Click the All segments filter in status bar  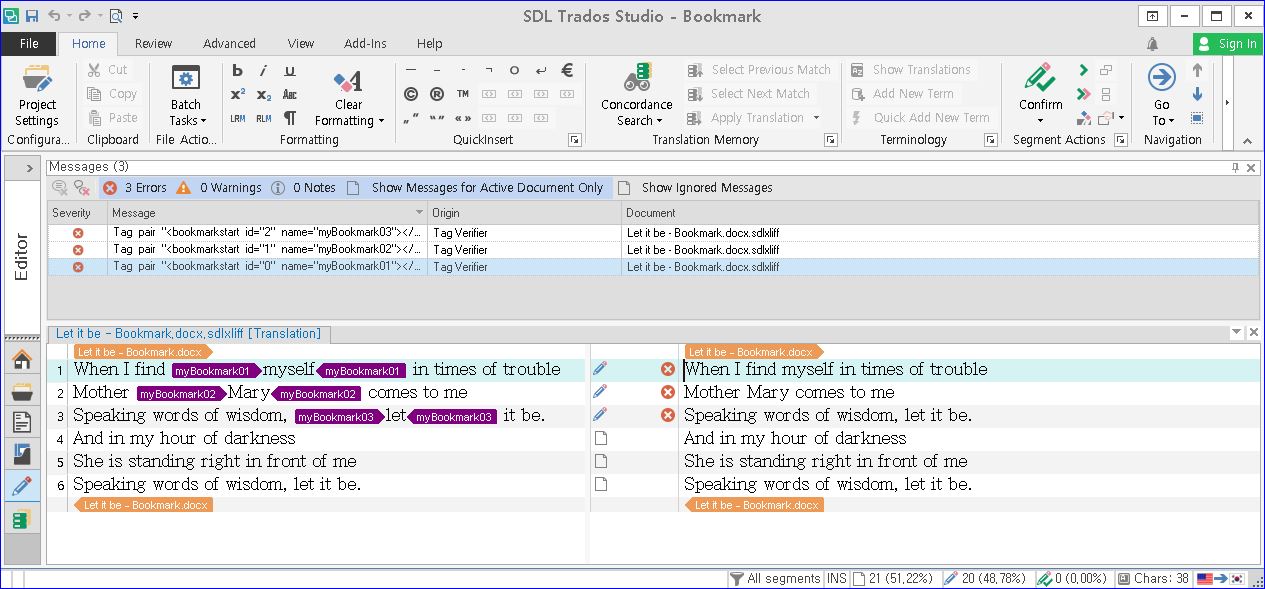coord(775,578)
